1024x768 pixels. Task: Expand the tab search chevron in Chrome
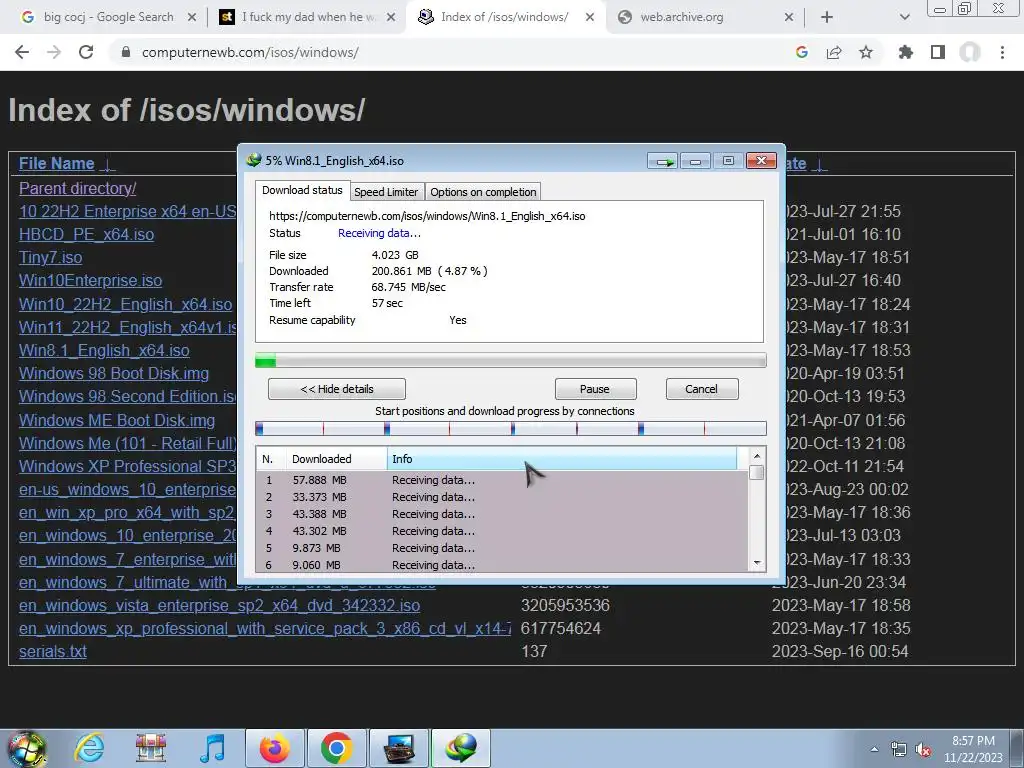[904, 17]
